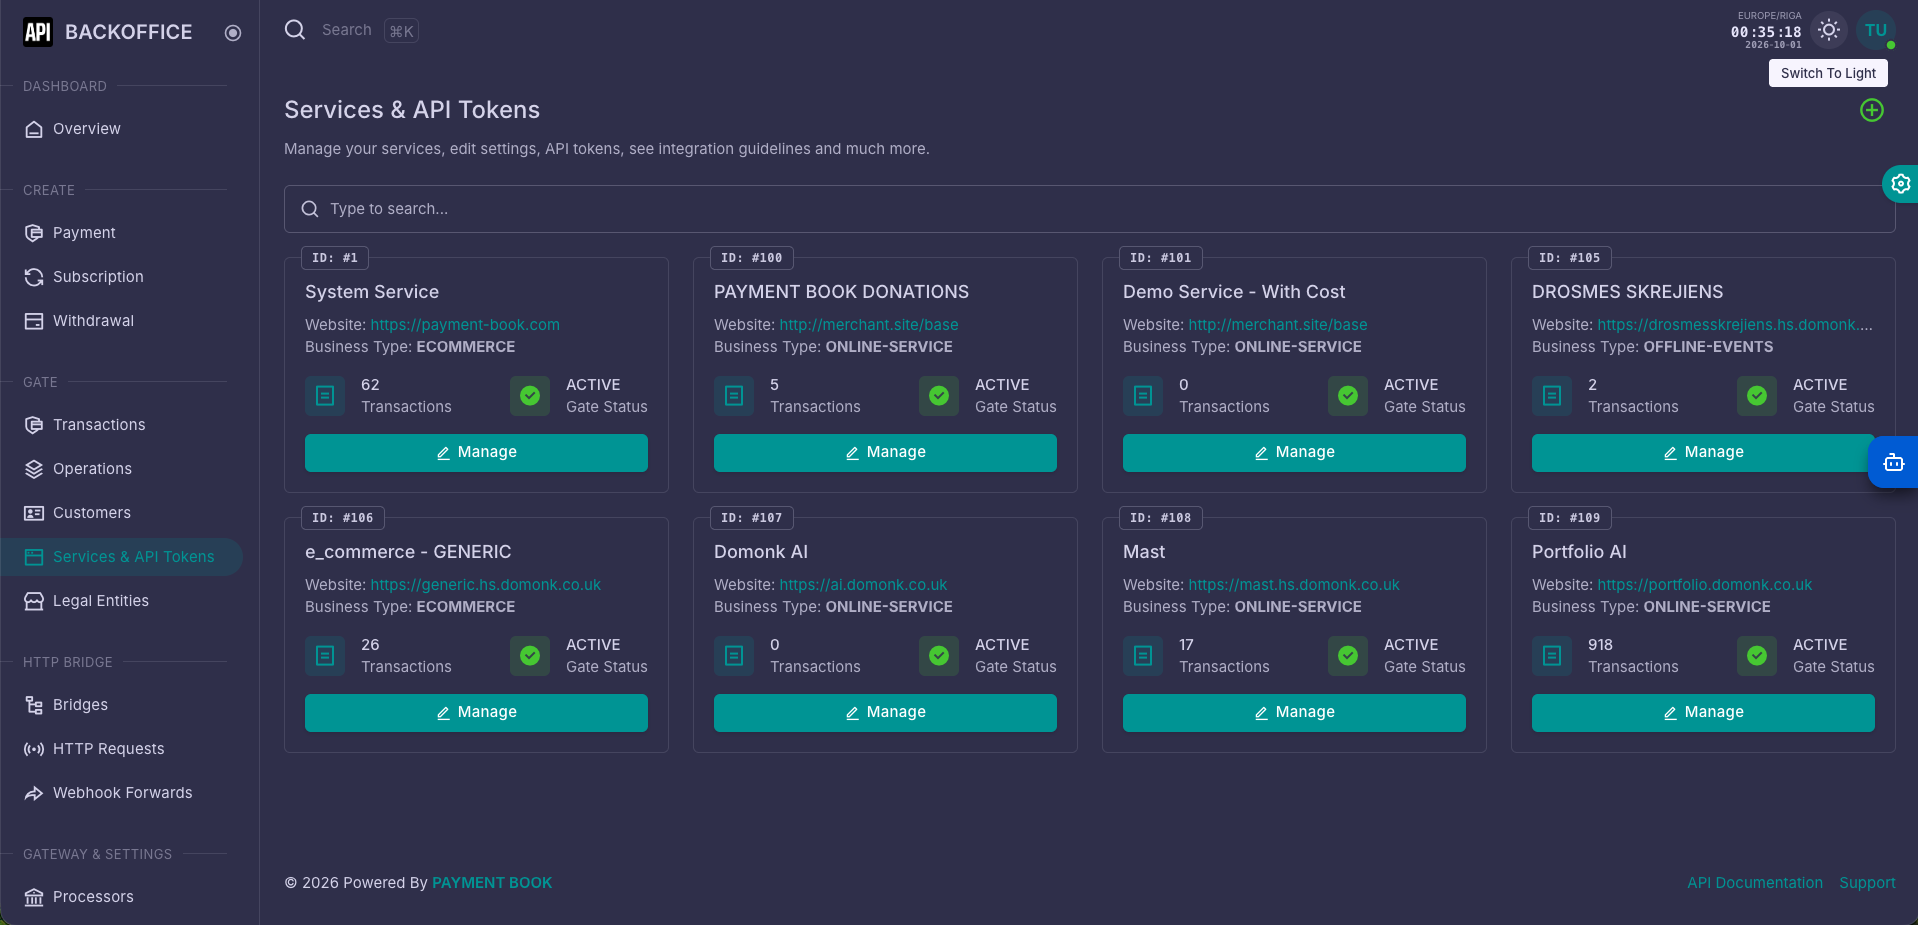Click Portfolio AI transactions icon
The height and width of the screenshot is (925, 1918).
1552,656
